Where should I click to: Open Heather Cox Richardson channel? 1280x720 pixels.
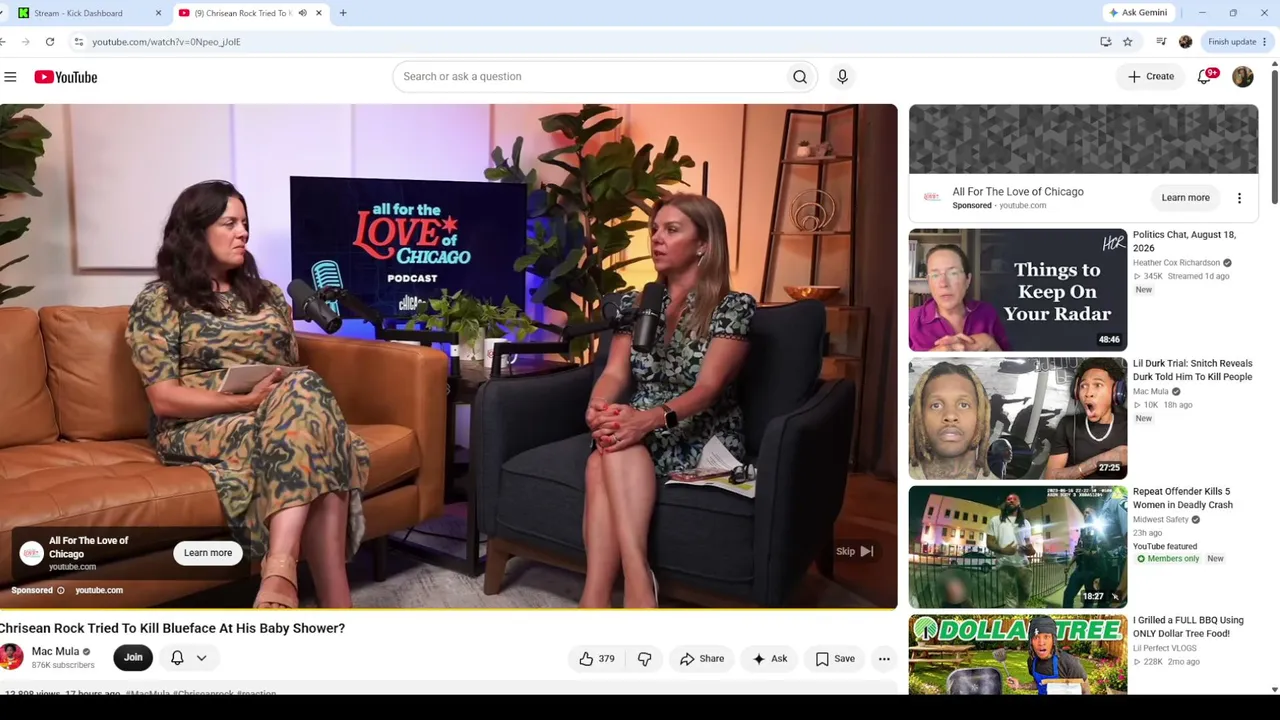pos(1176,263)
